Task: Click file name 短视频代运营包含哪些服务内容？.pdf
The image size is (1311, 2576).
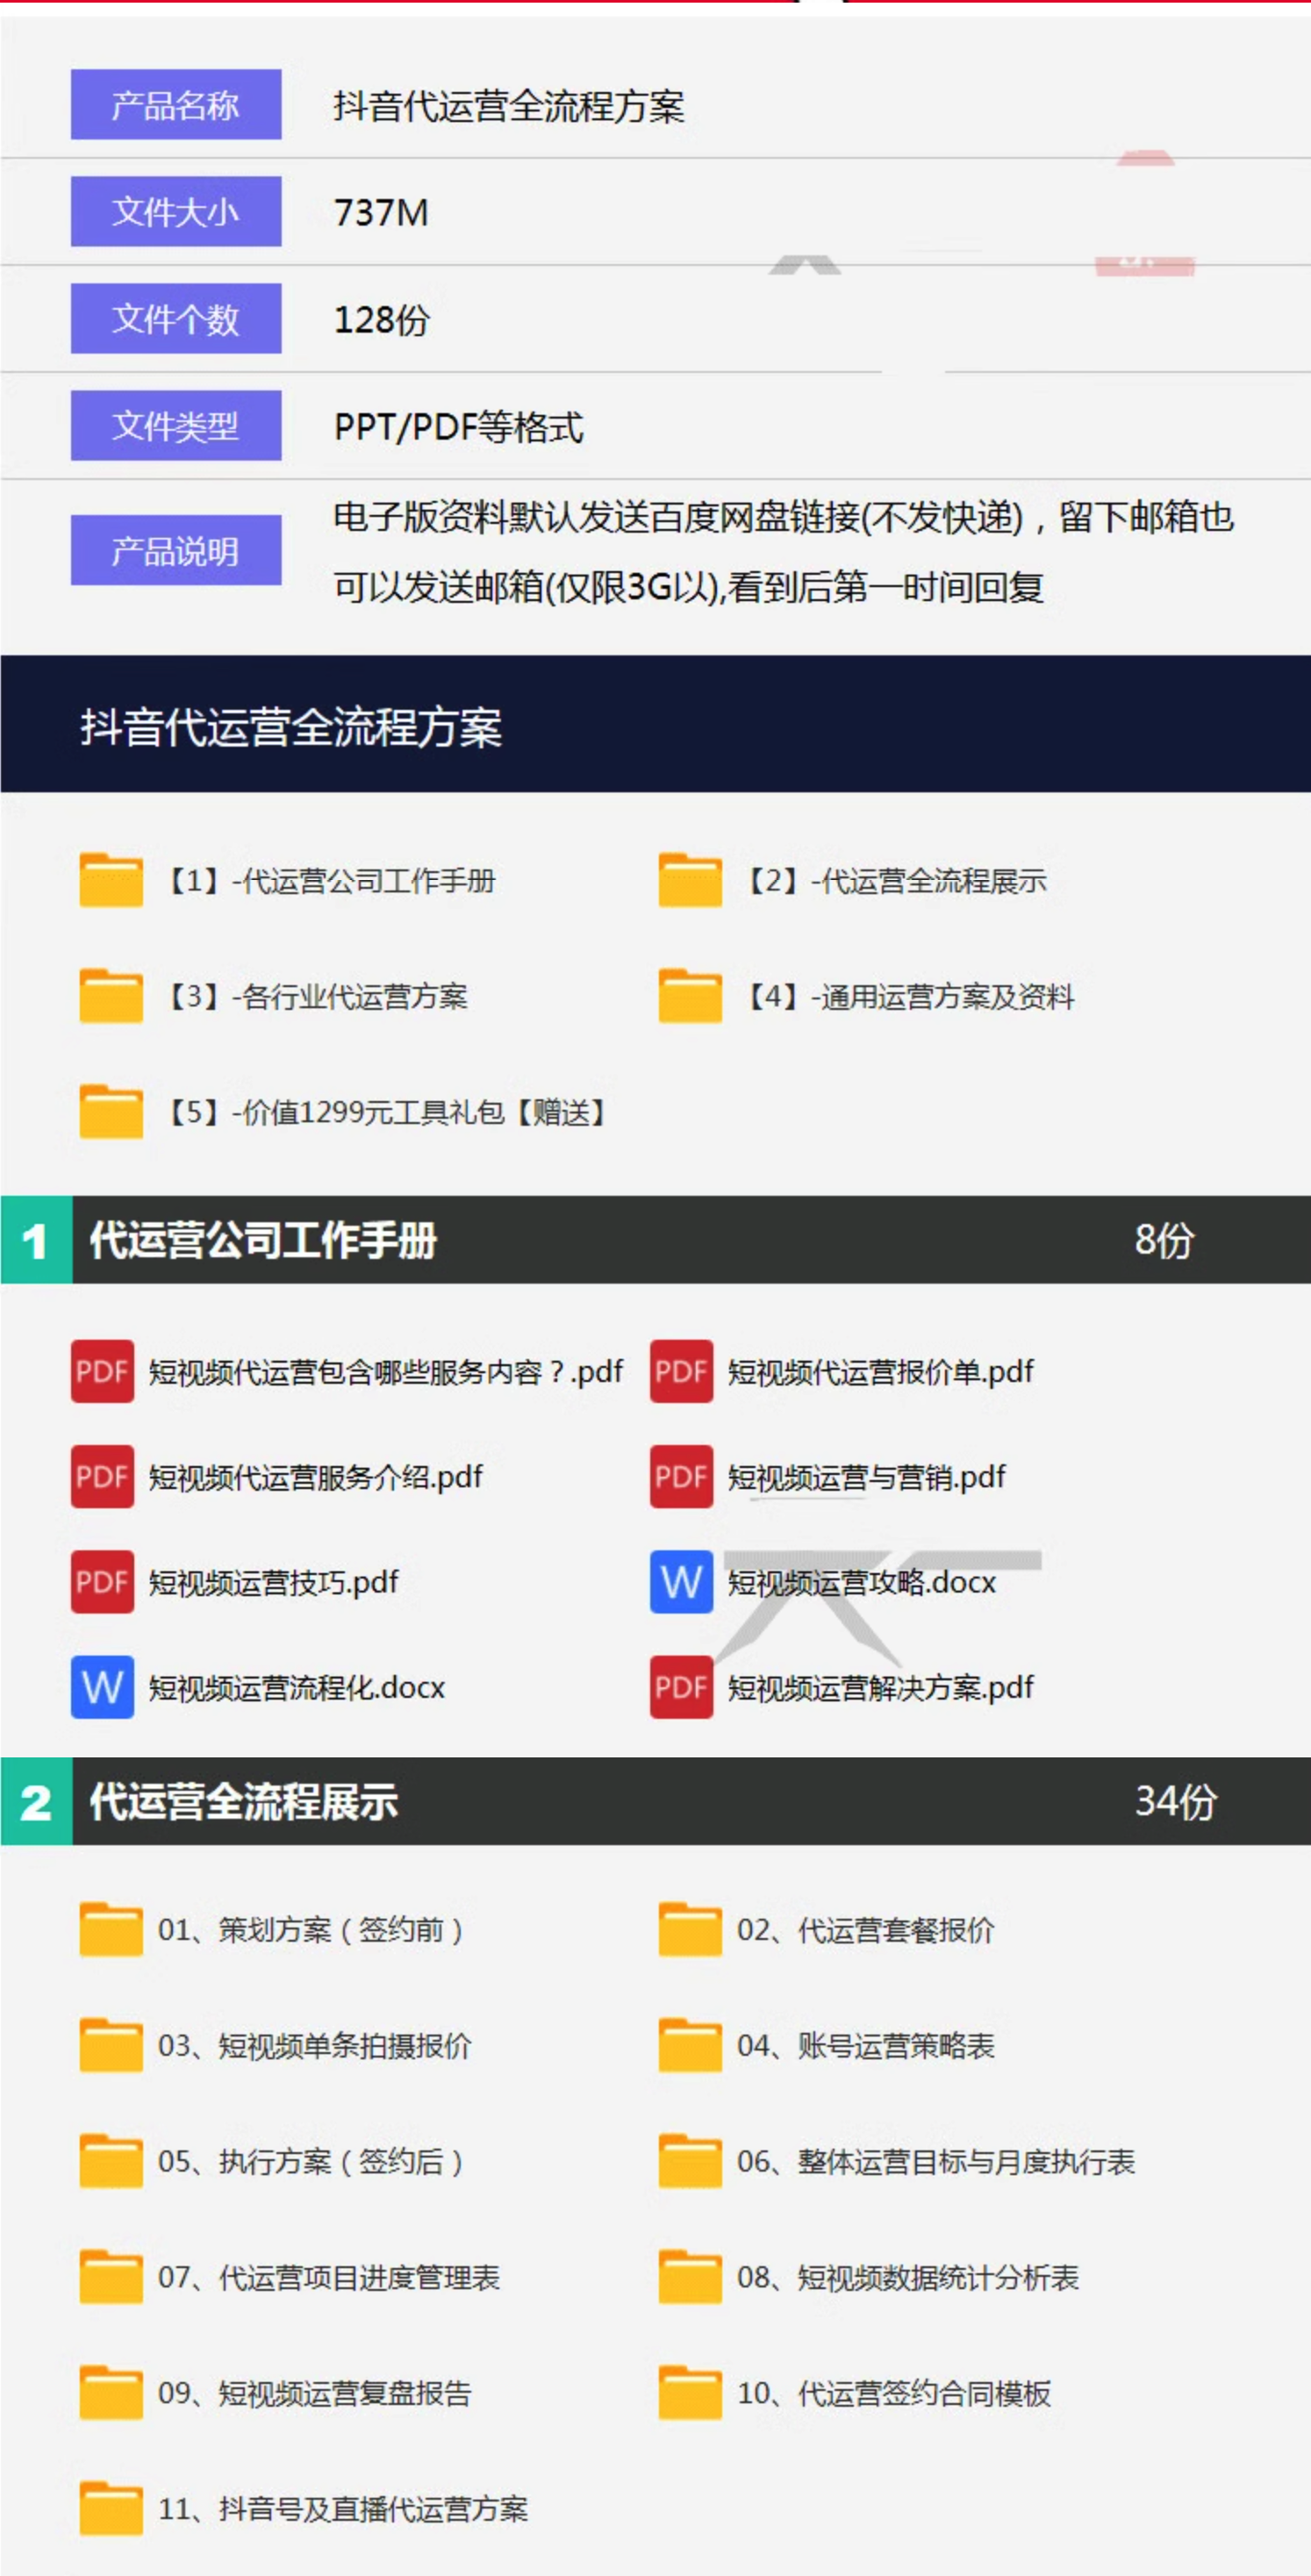Action: (386, 1371)
